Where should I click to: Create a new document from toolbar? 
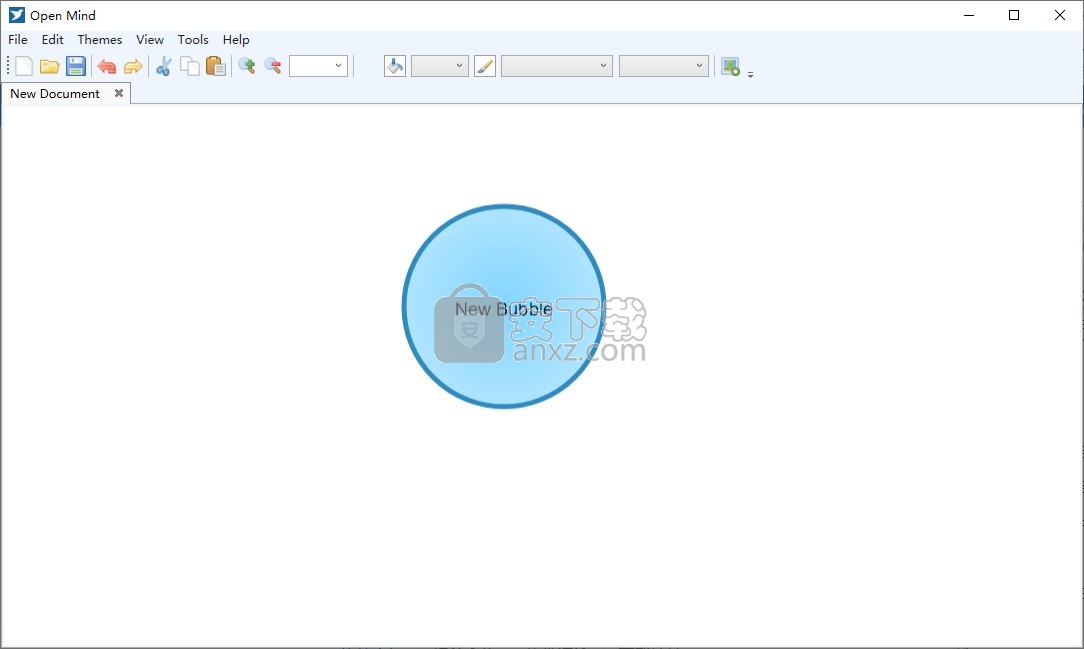pyautogui.click(x=24, y=66)
